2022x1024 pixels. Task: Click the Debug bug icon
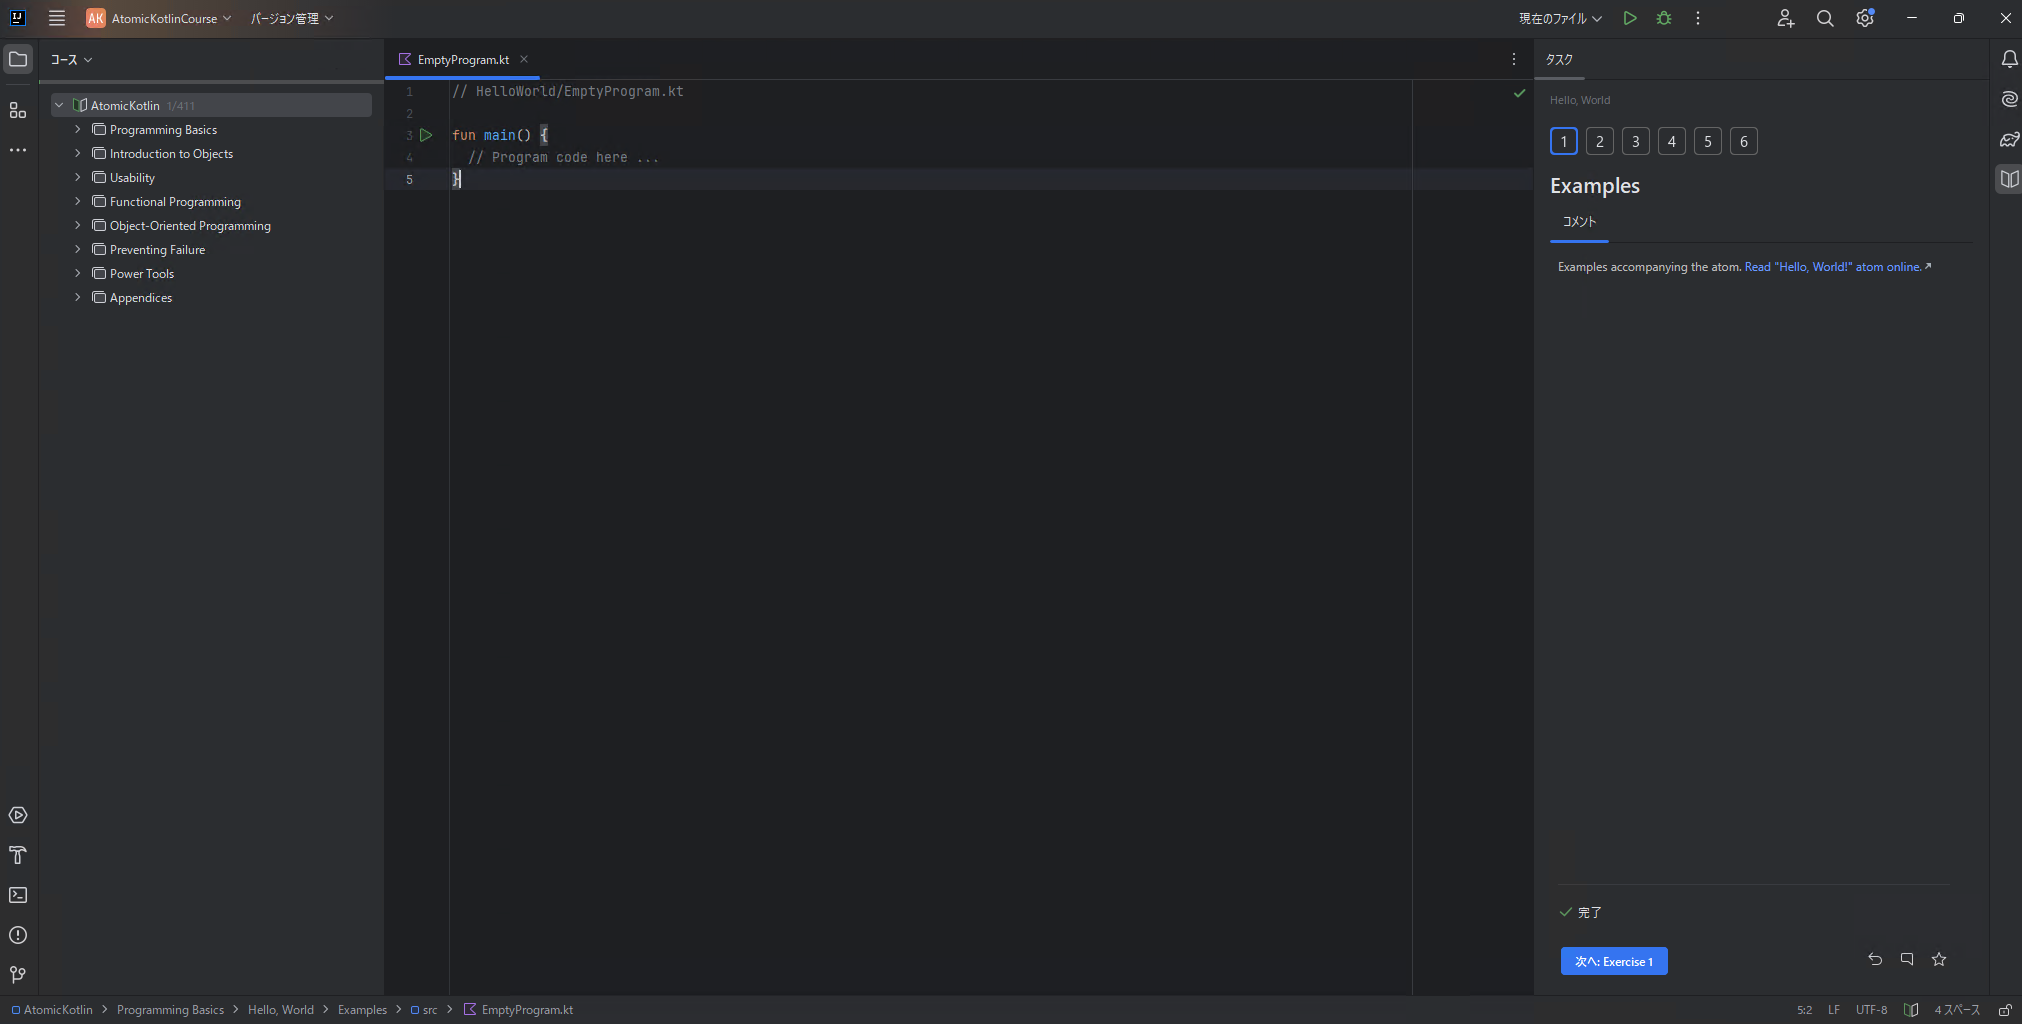coord(1664,18)
